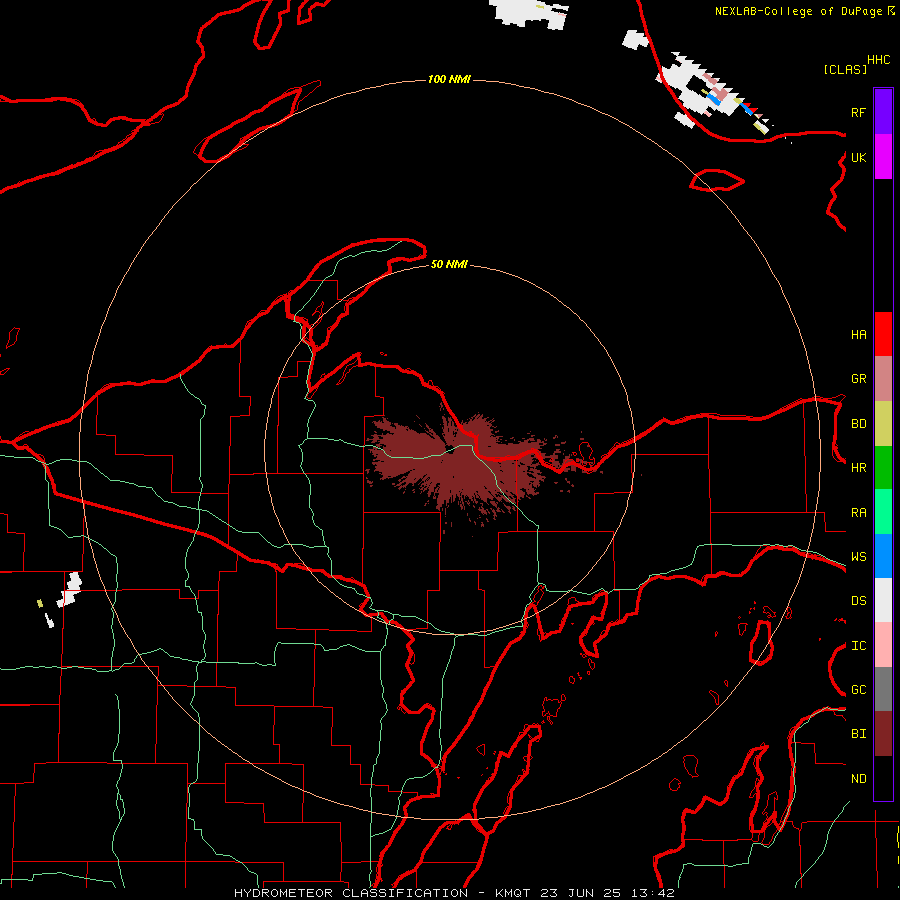Click the purple RF legend color swatch
The height and width of the screenshot is (900, 900).
(883, 112)
